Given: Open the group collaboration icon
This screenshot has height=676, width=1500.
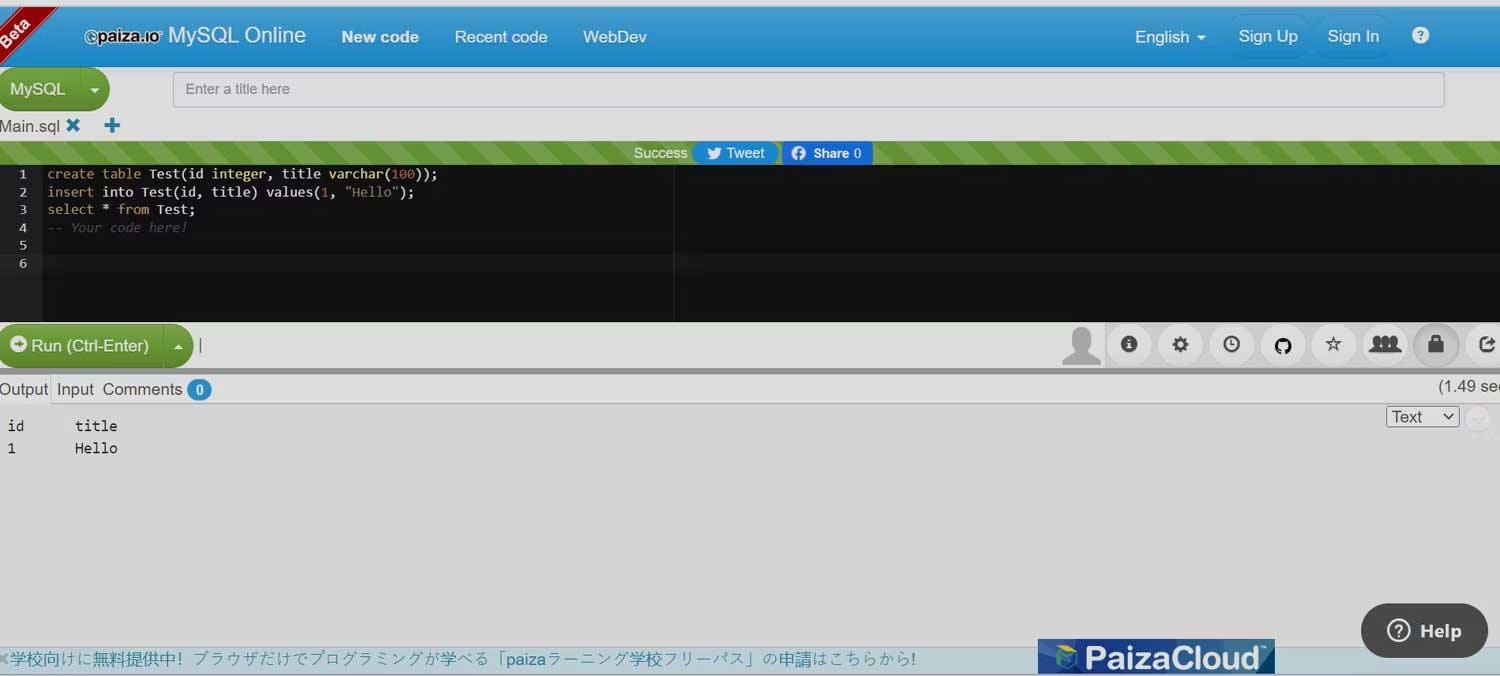Looking at the screenshot, I should pyautogui.click(x=1385, y=345).
